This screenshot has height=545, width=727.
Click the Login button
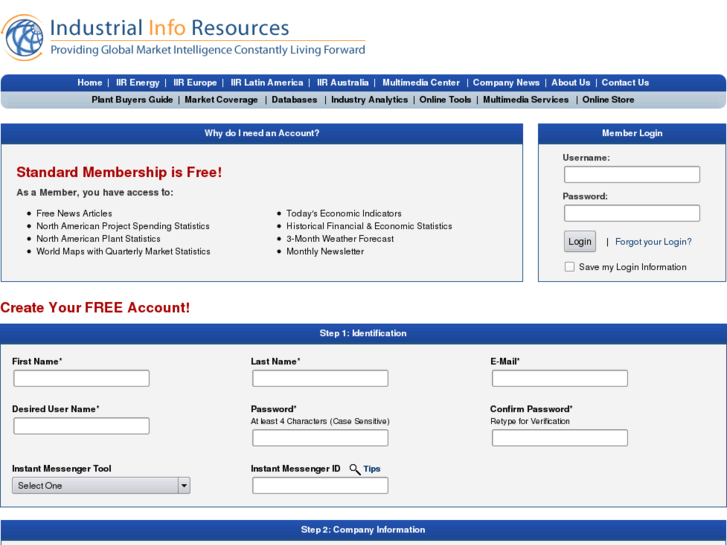pos(580,242)
